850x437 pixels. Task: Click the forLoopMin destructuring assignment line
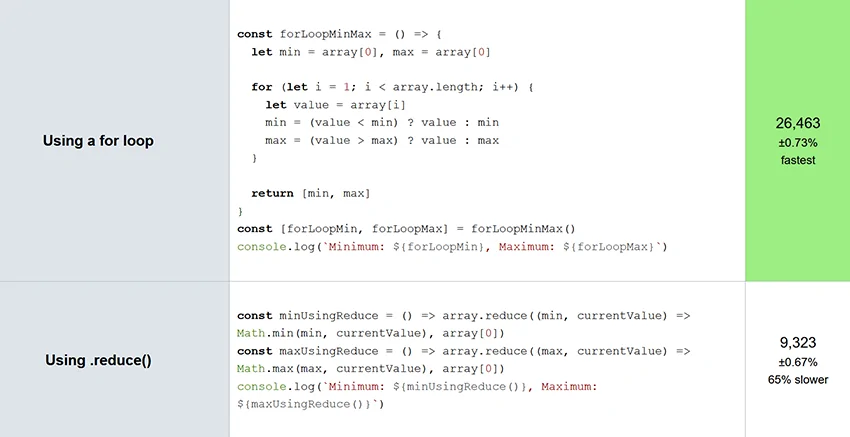pyautogui.click(x=407, y=228)
